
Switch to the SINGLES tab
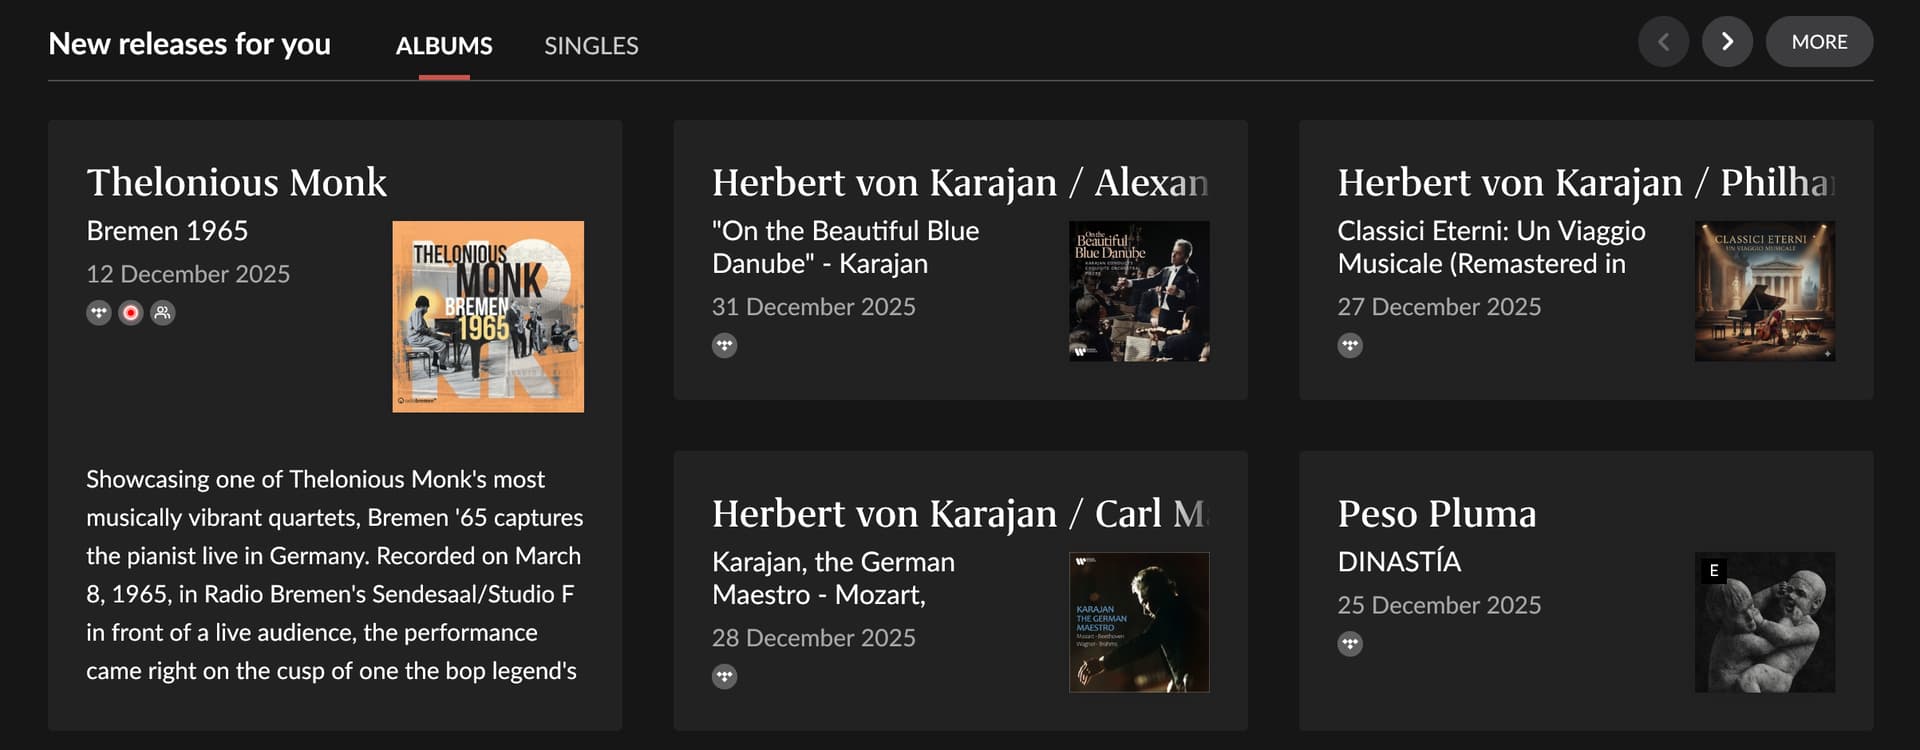coord(591,46)
